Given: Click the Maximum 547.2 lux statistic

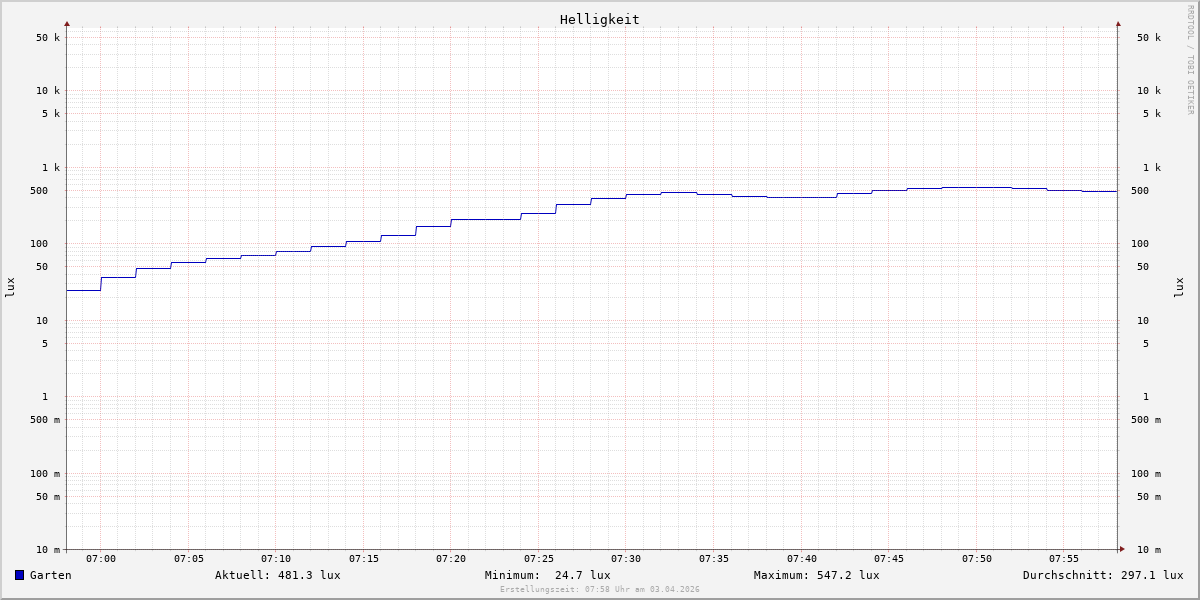Looking at the screenshot, I should (x=816, y=575).
